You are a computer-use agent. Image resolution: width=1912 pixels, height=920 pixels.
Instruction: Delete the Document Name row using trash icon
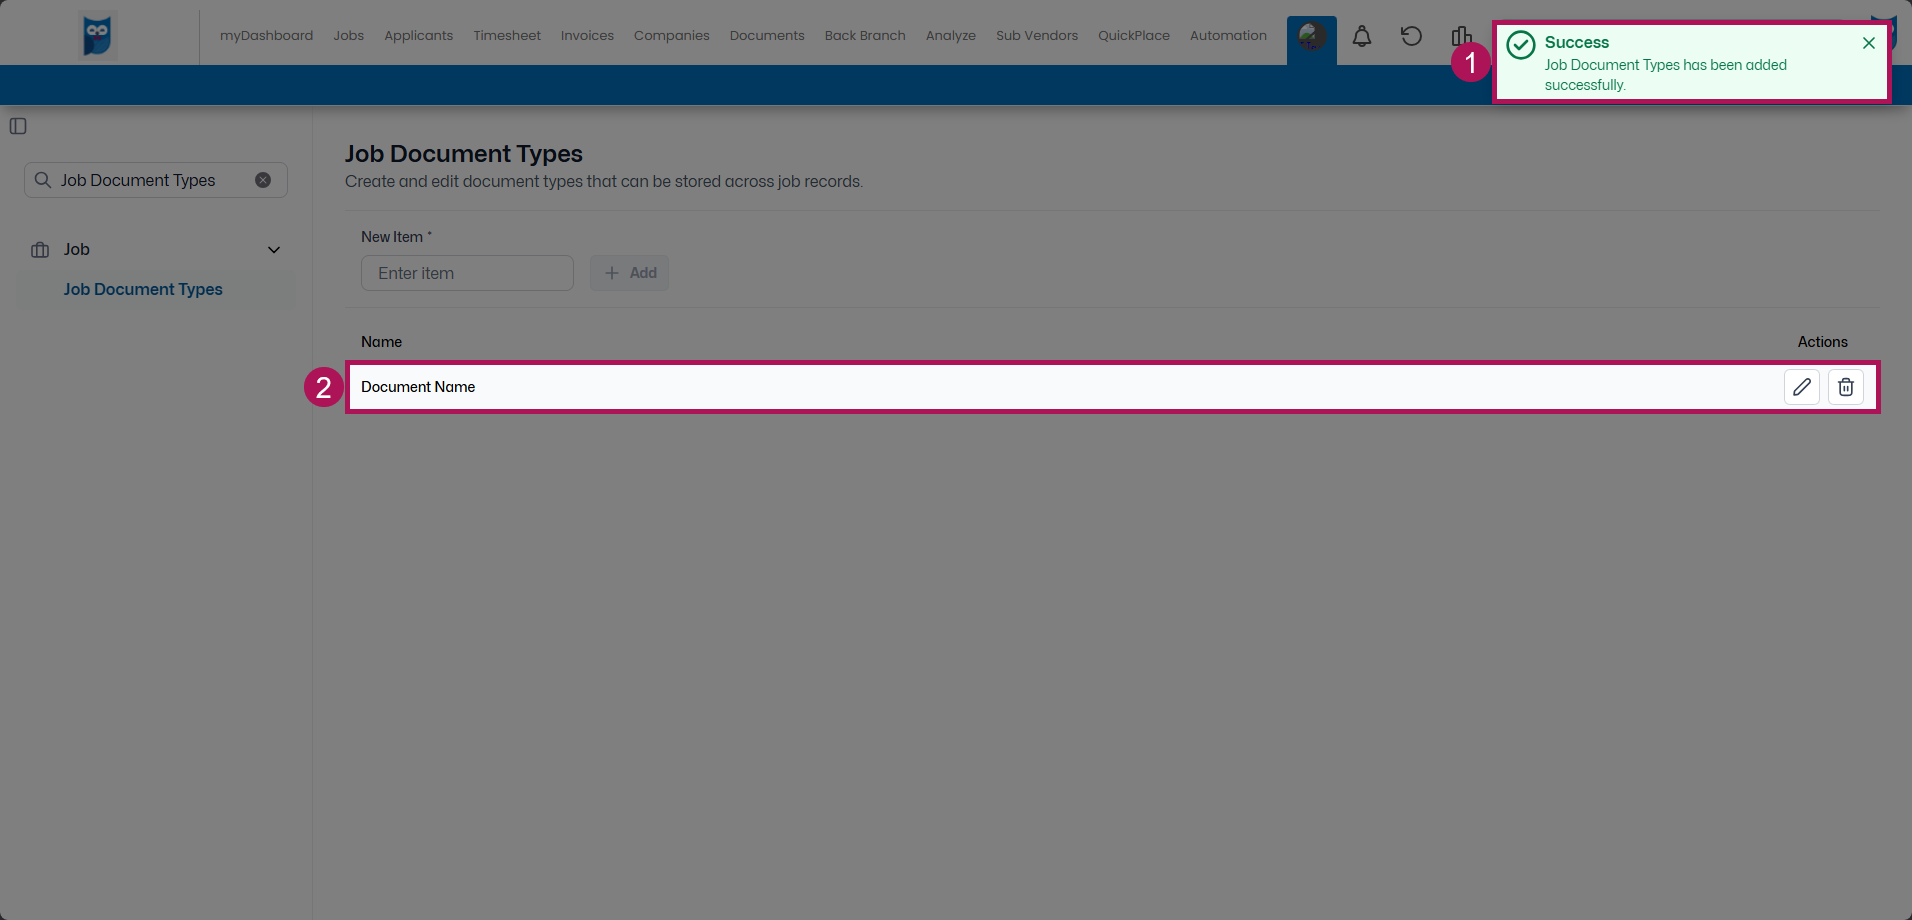(1846, 387)
